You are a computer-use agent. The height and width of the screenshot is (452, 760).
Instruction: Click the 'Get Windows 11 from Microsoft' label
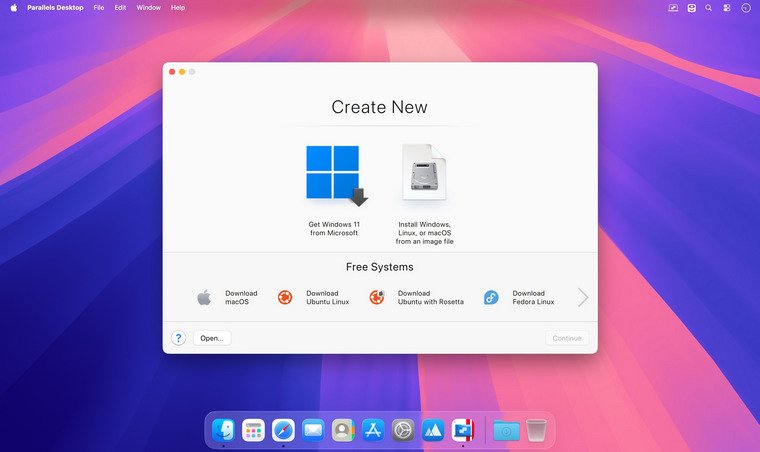pos(334,228)
